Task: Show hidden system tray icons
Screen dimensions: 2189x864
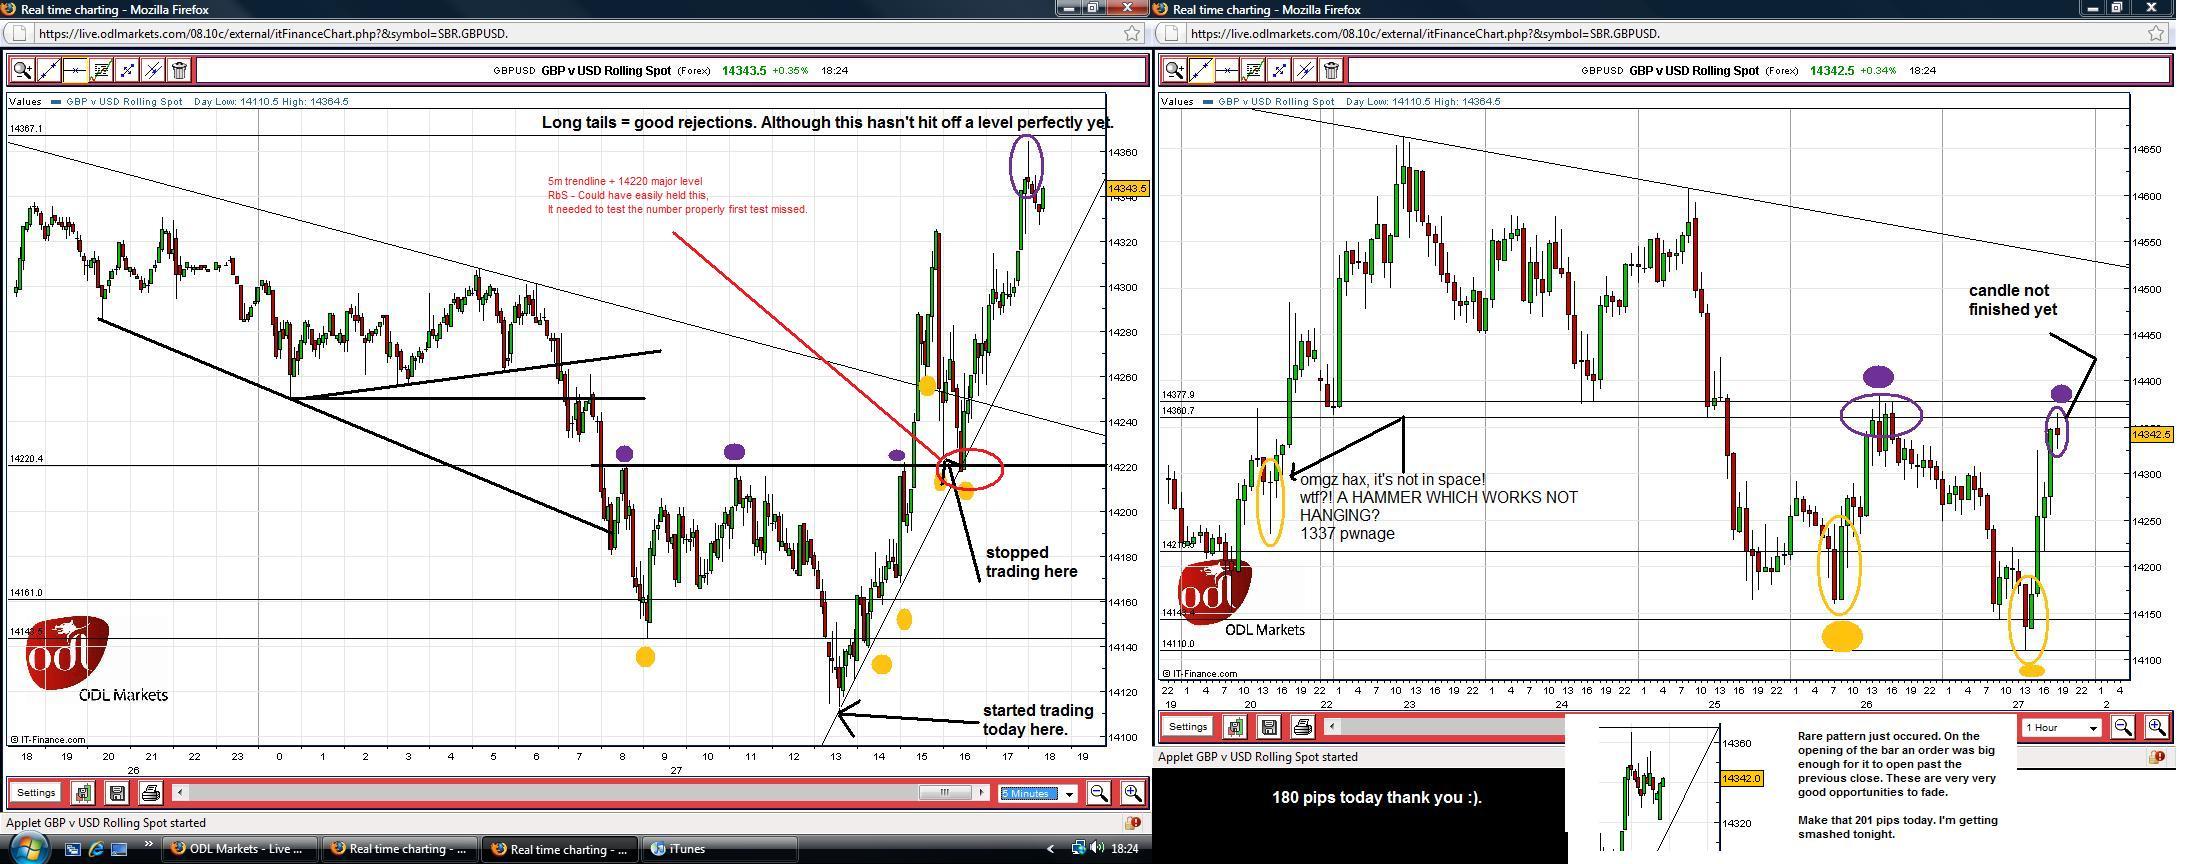Action: [1050, 849]
